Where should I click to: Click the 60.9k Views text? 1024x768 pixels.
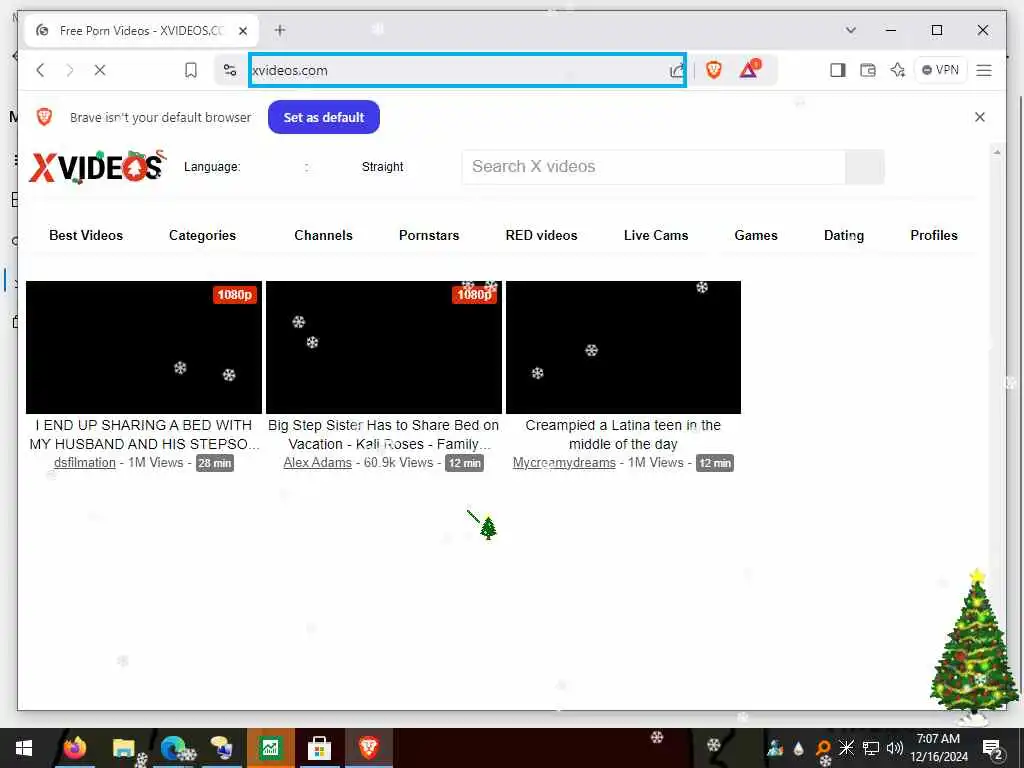(398, 463)
